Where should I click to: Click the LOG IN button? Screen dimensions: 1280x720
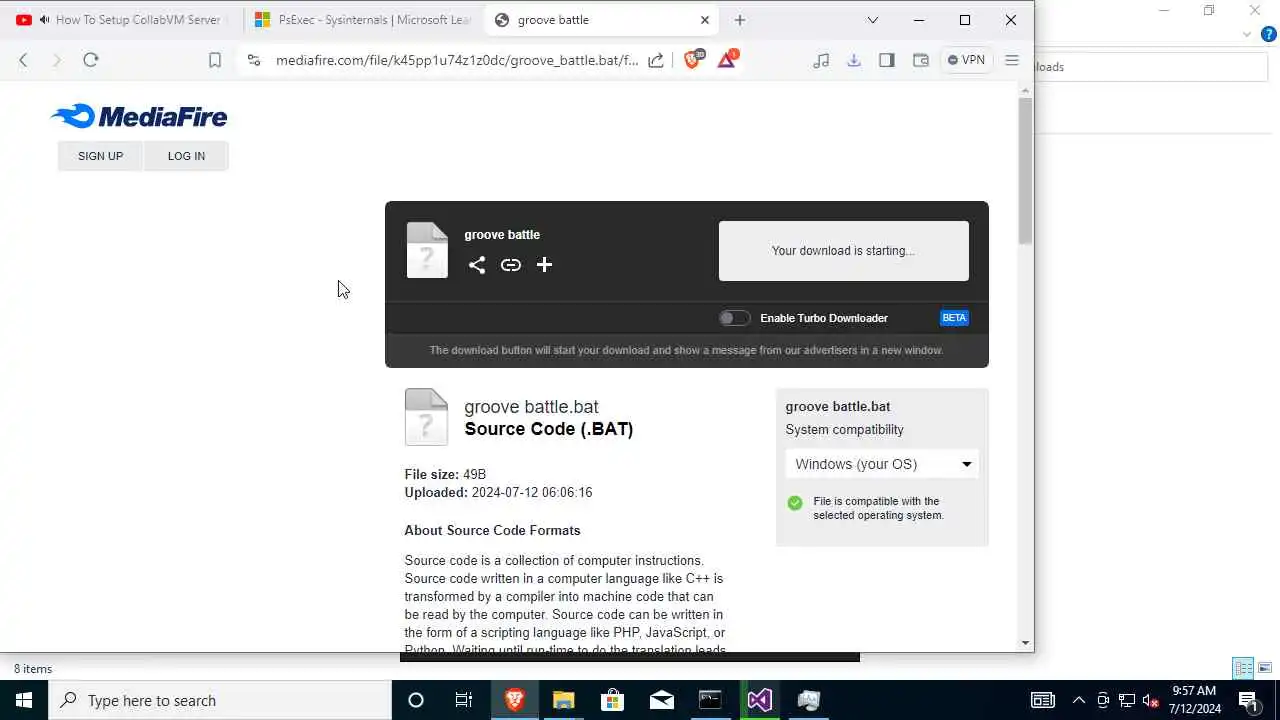point(186,156)
